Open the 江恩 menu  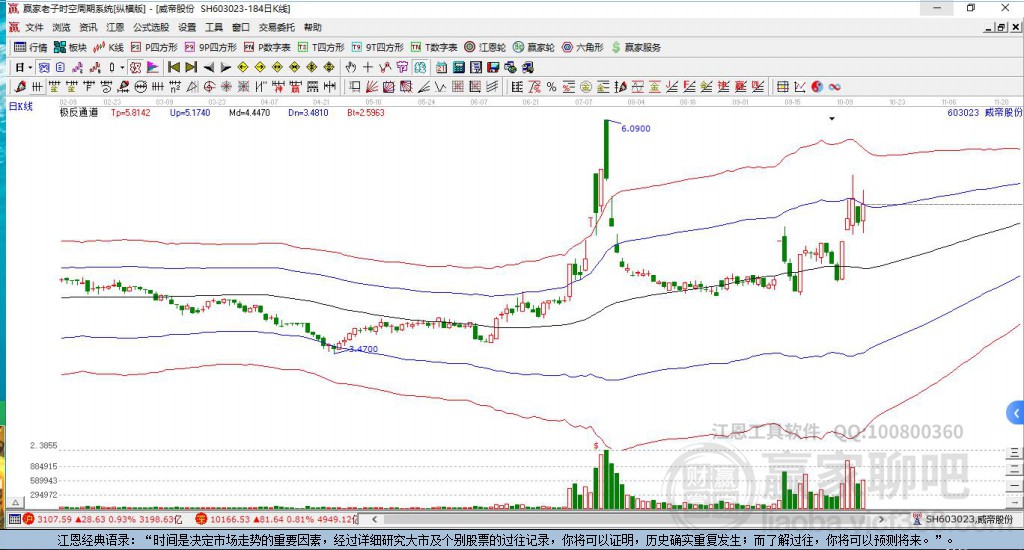pos(115,27)
